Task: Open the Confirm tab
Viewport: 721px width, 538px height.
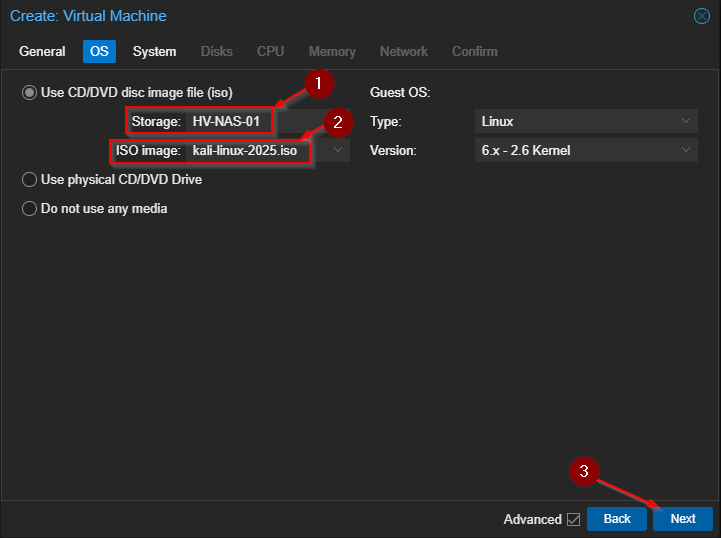Action: (474, 51)
